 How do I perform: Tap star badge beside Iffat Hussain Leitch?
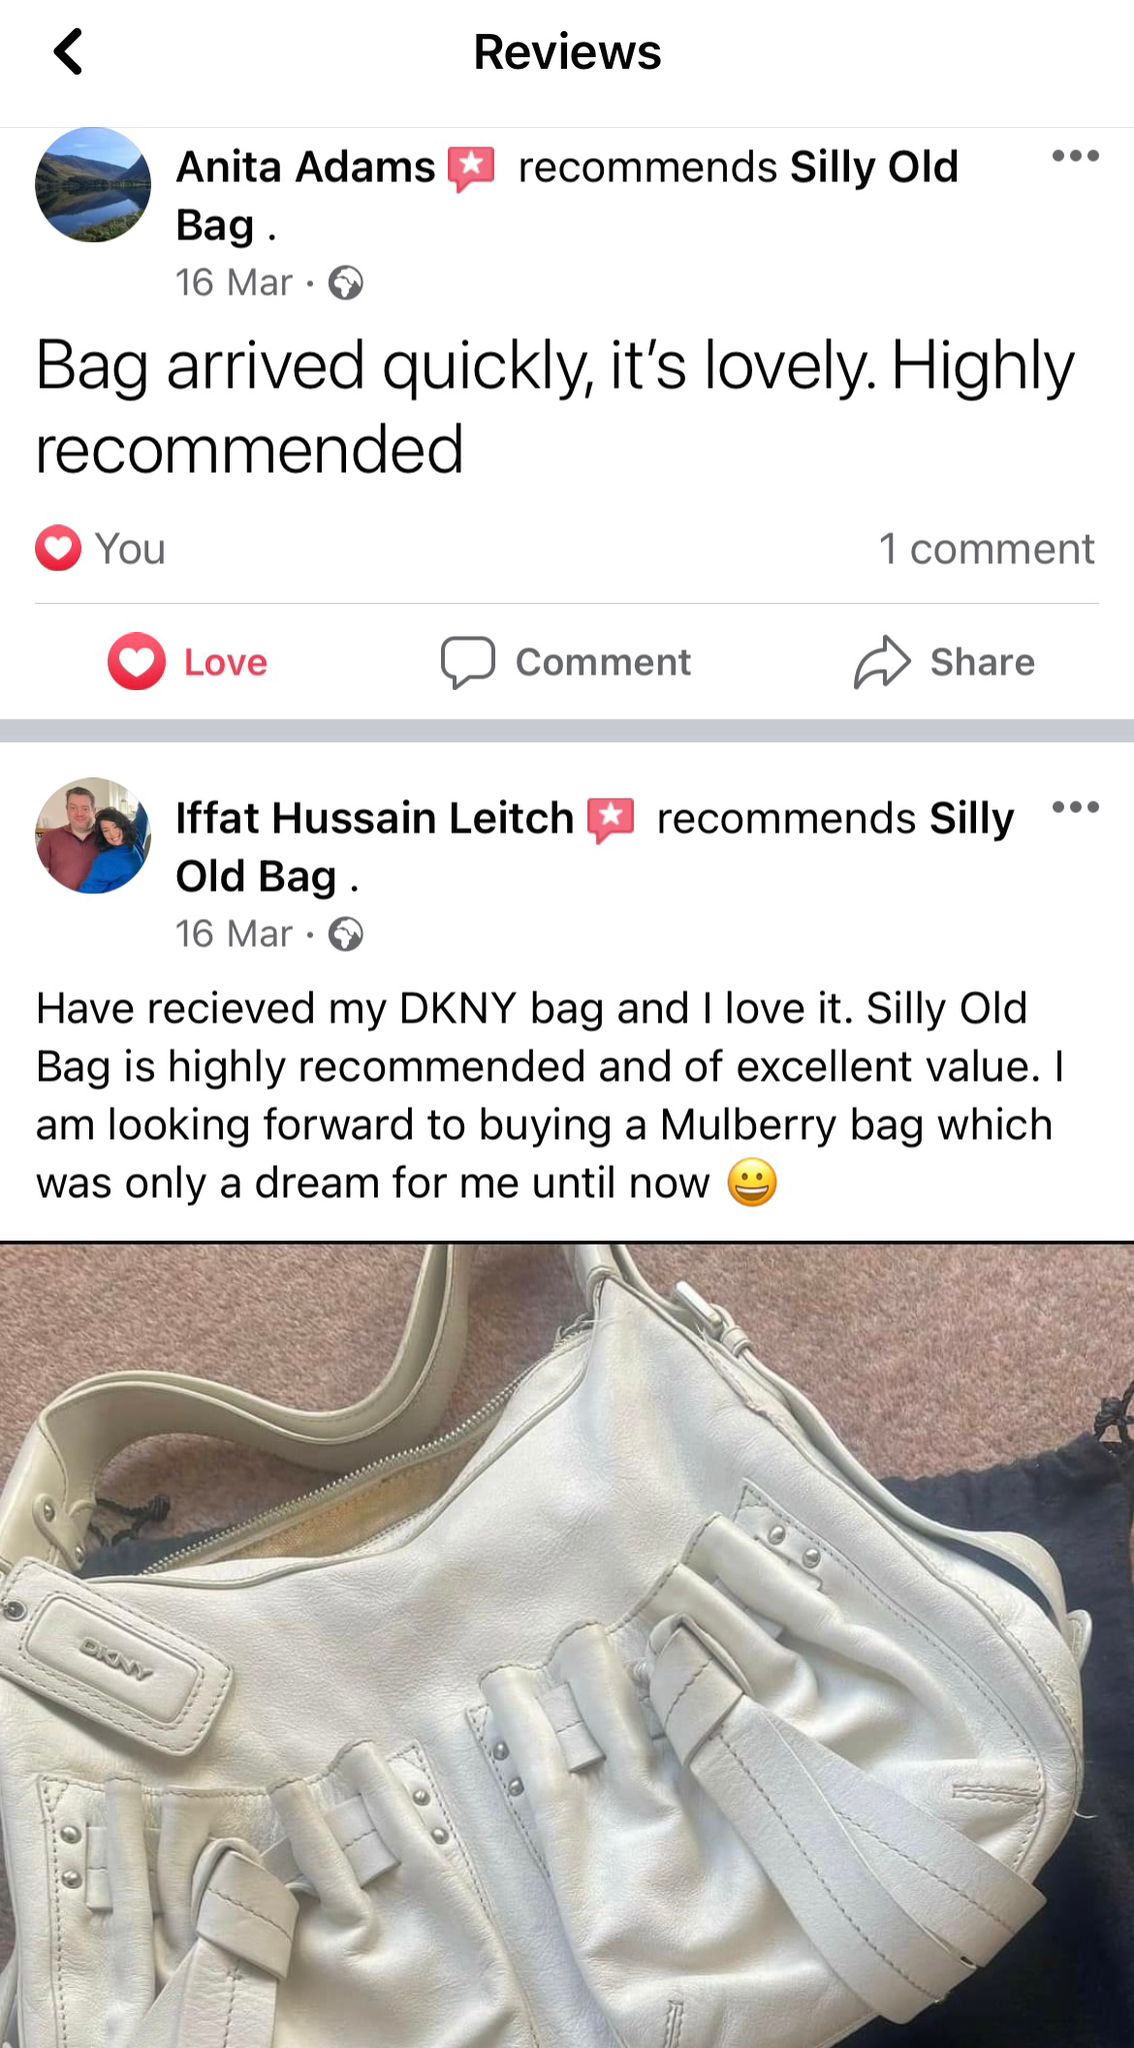point(610,820)
